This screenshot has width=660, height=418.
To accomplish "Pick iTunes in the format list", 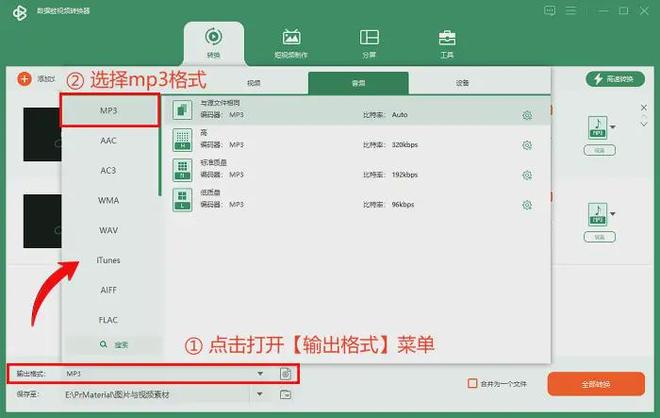I will pos(109,260).
